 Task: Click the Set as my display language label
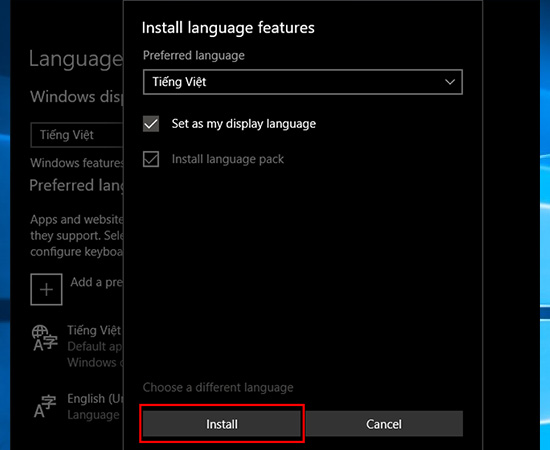point(244,124)
